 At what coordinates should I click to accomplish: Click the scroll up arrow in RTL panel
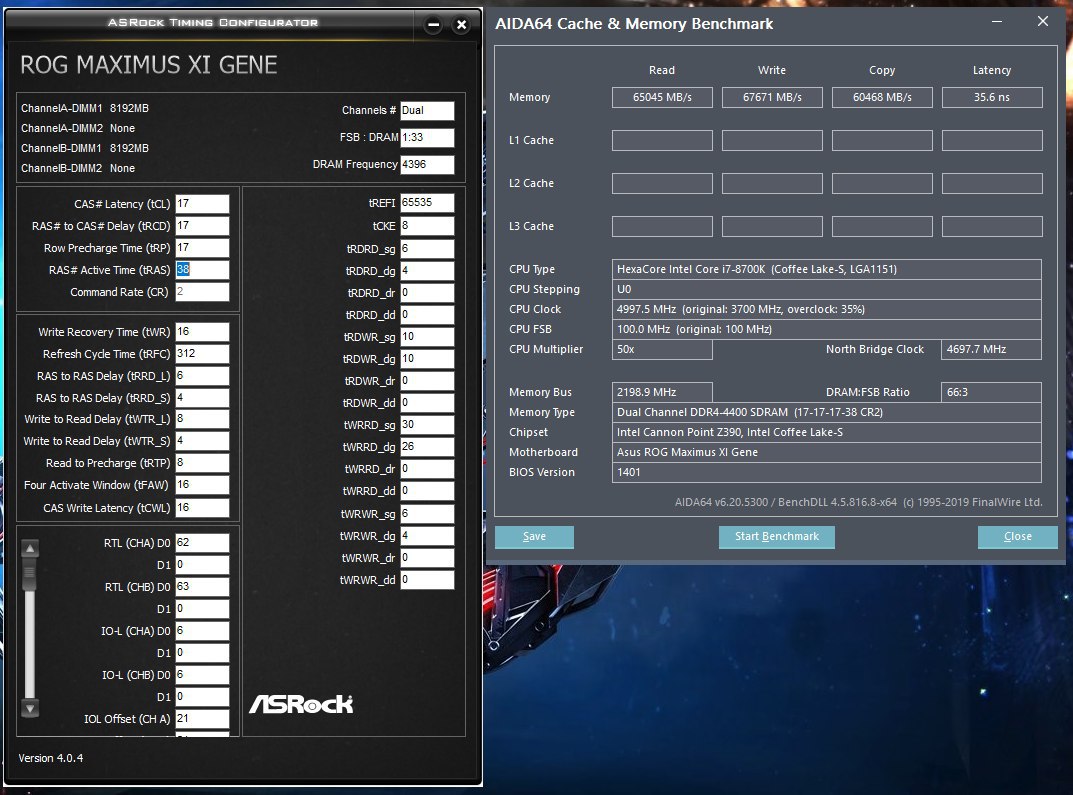pos(30,549)
